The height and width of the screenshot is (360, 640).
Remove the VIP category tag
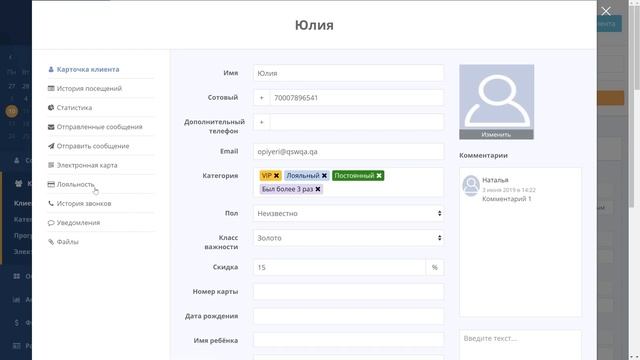(x=276, y=176)
